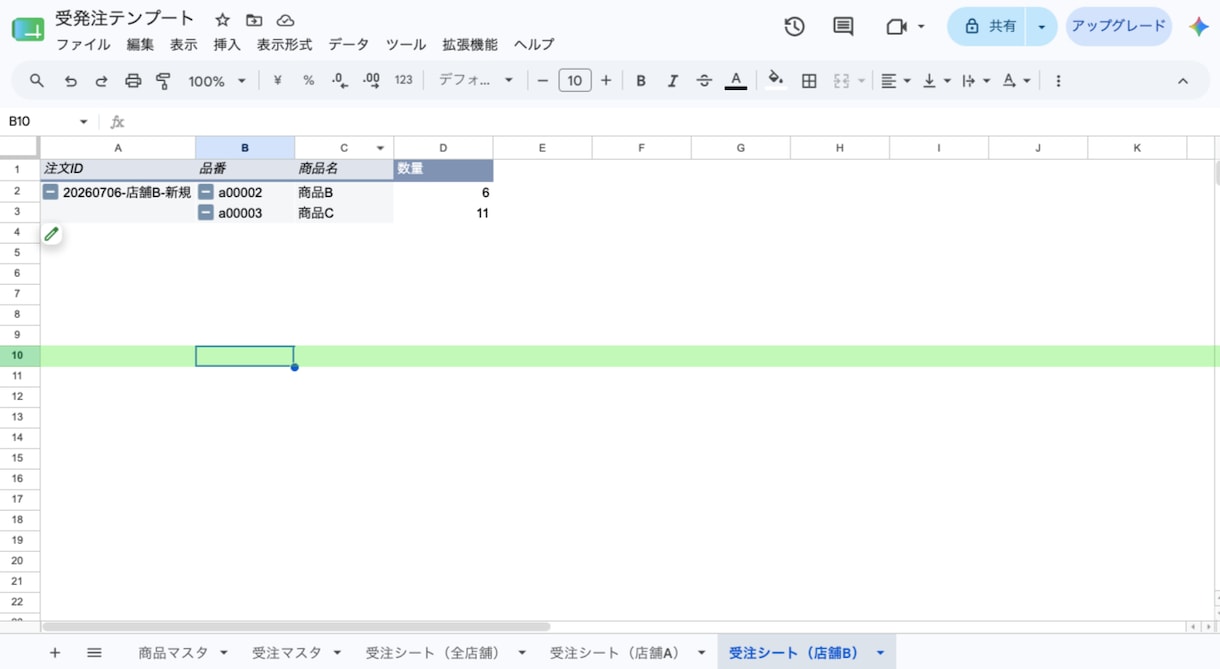Star the 受発注テンプート document

point(223,20)
